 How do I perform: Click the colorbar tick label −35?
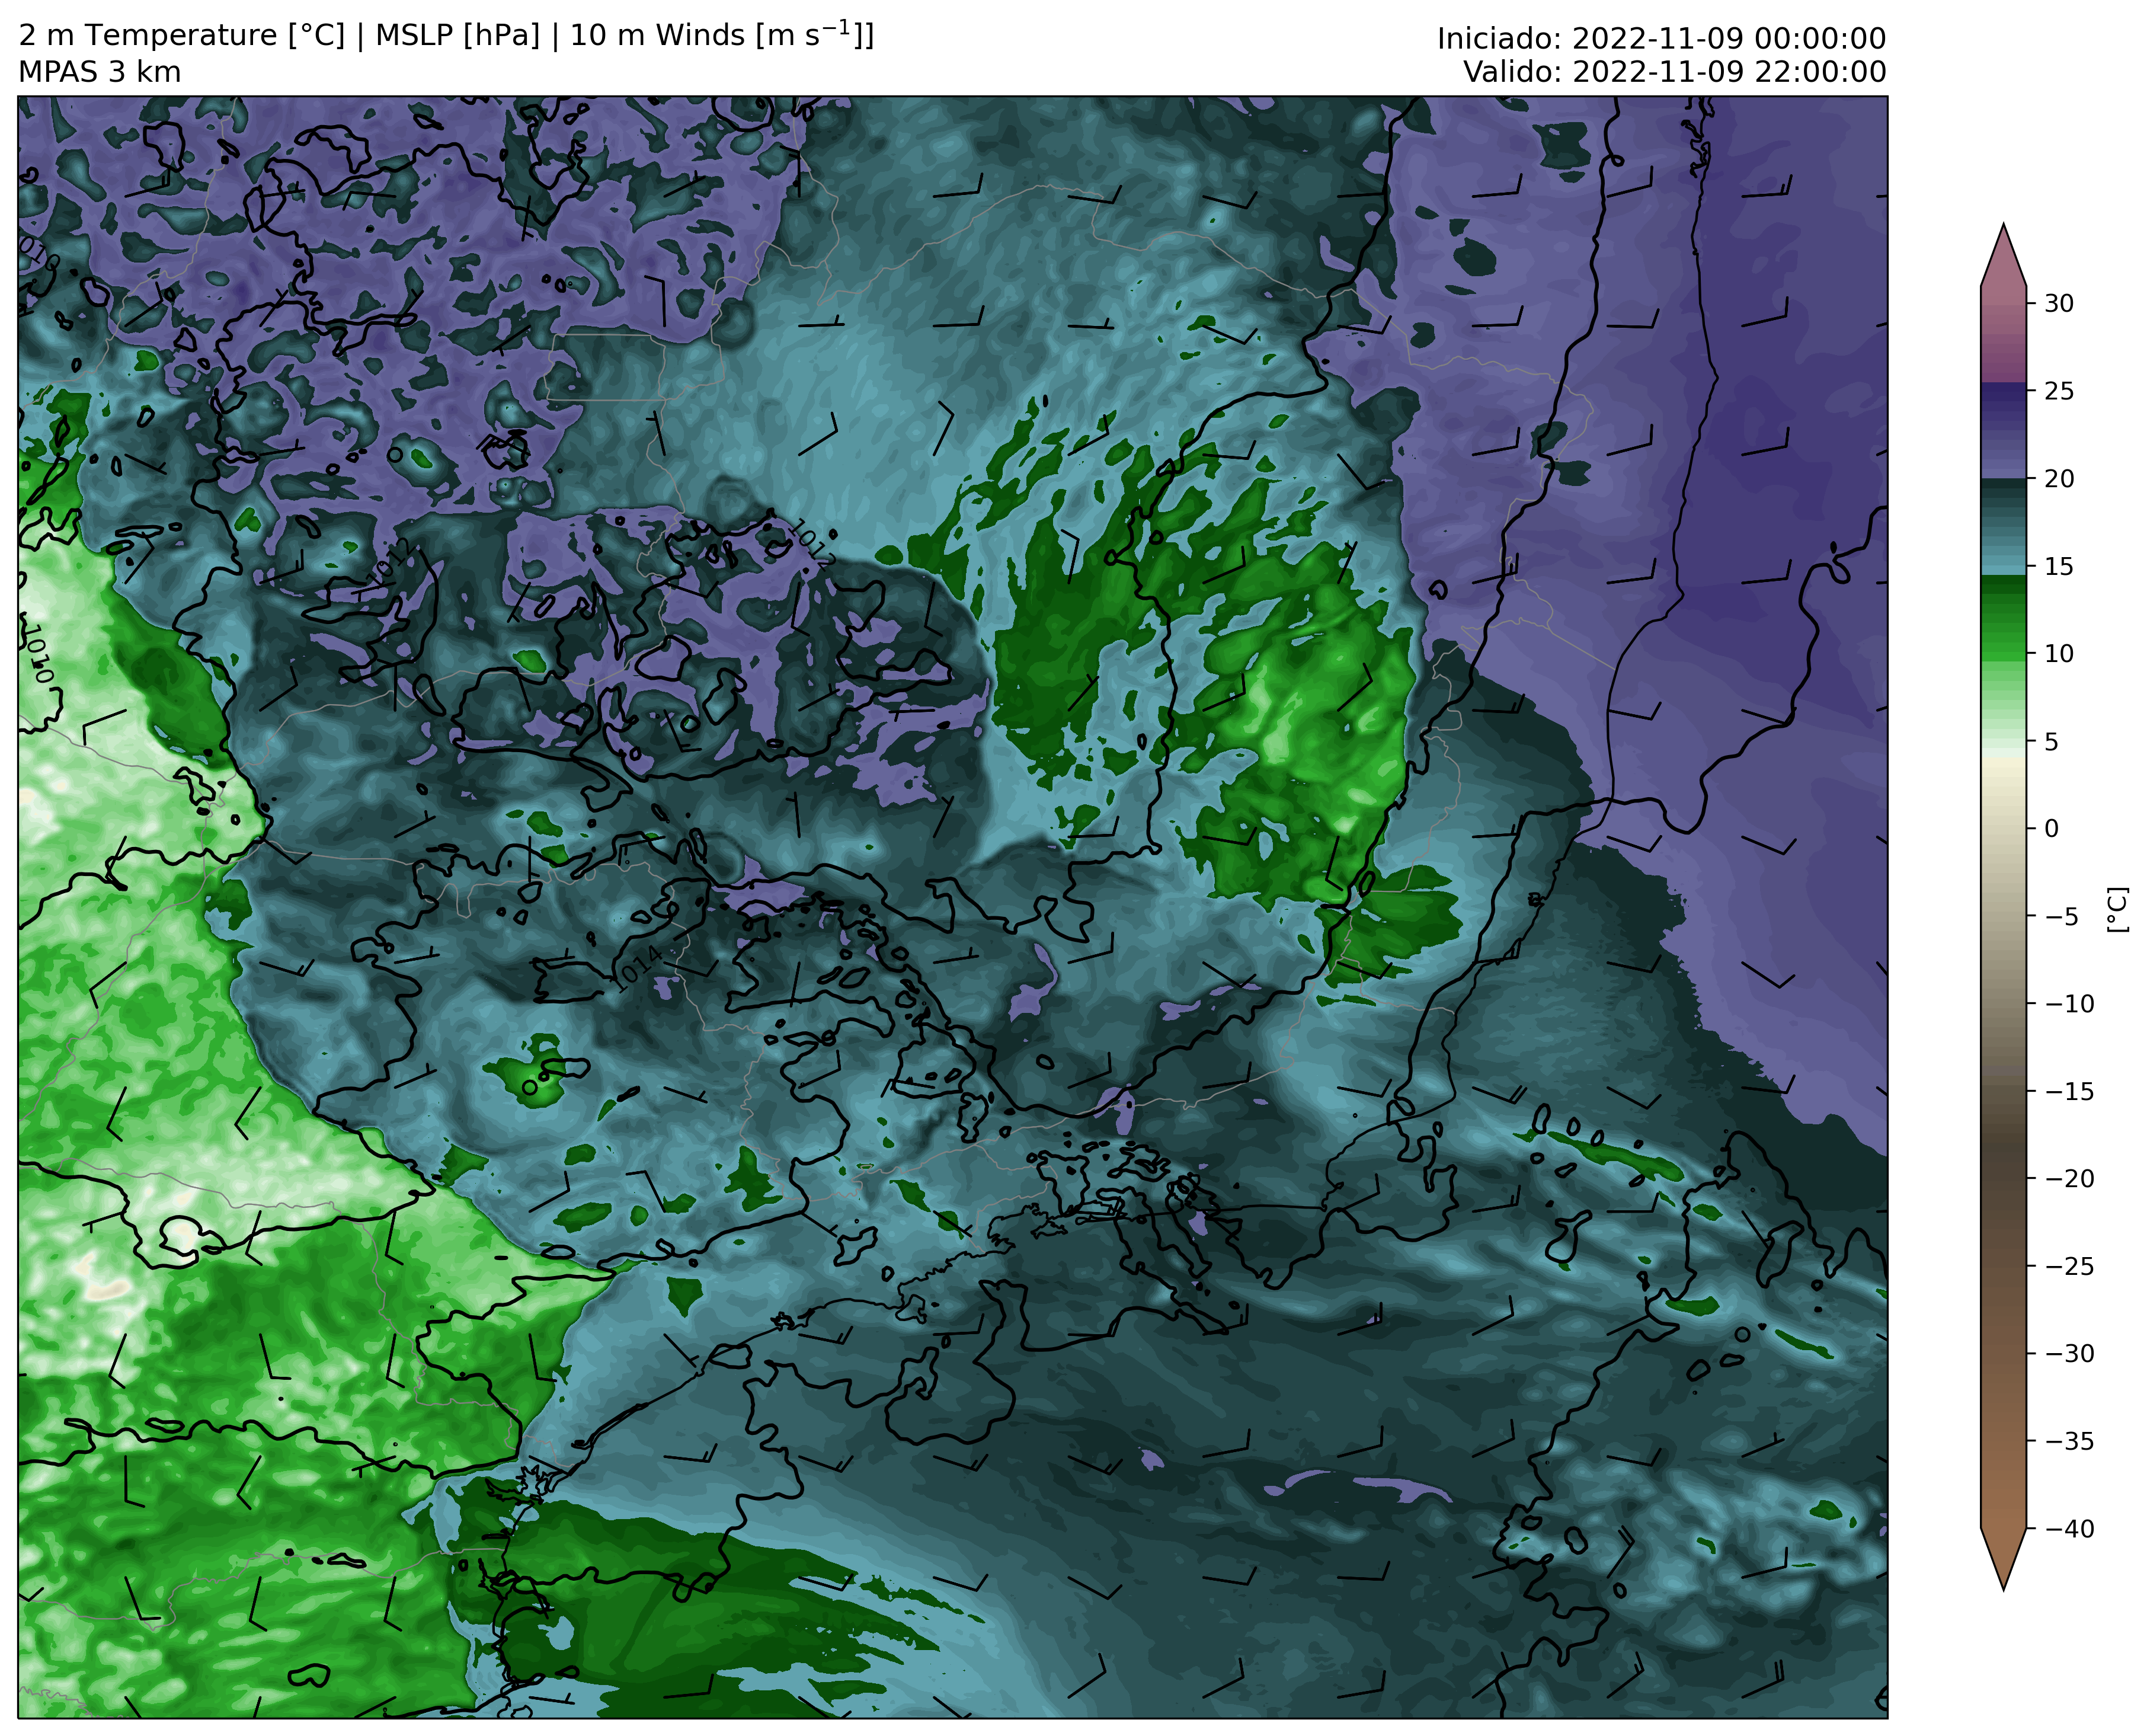2068,1441
